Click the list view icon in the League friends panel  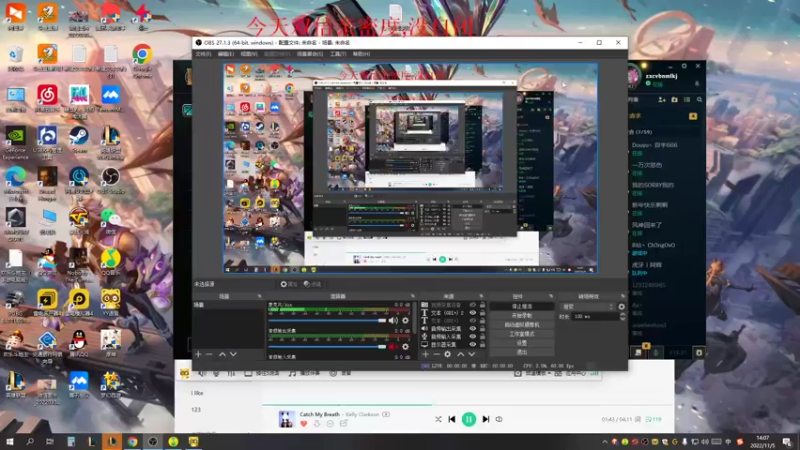pos(687,100)
